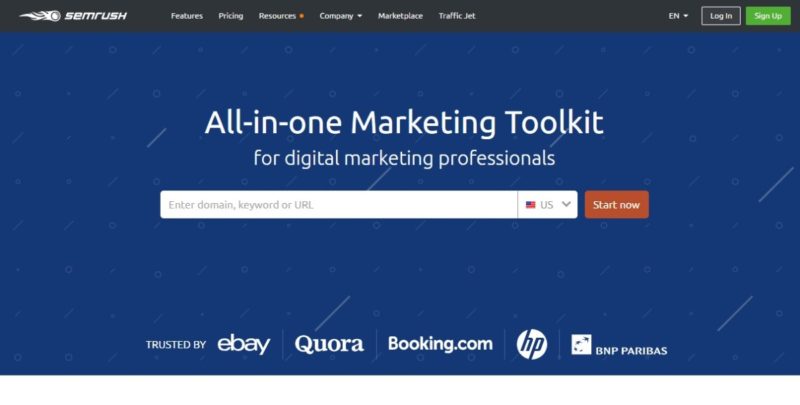Viewport: 800px width, 405px height.
Task: Click the HP logo
Action: (x=532, y=344)
